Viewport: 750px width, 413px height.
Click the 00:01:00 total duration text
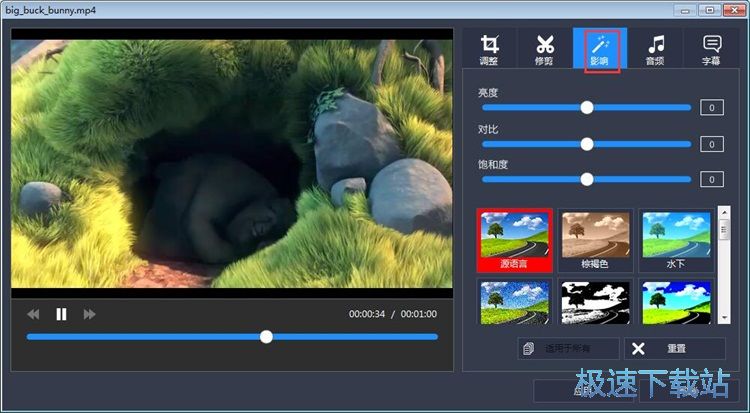click(x=419, y=314)
